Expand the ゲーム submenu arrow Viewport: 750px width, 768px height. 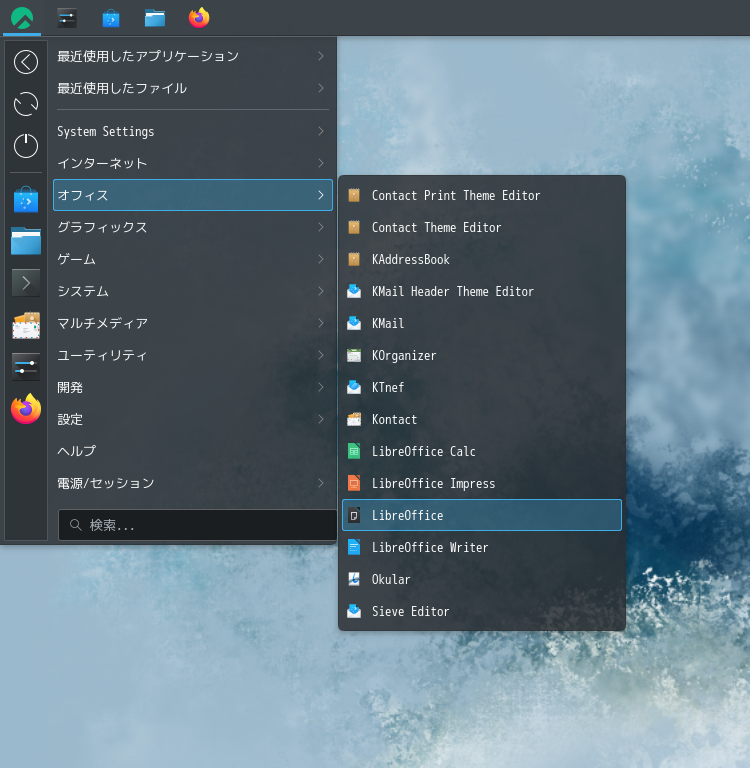[x=321, y=259]
